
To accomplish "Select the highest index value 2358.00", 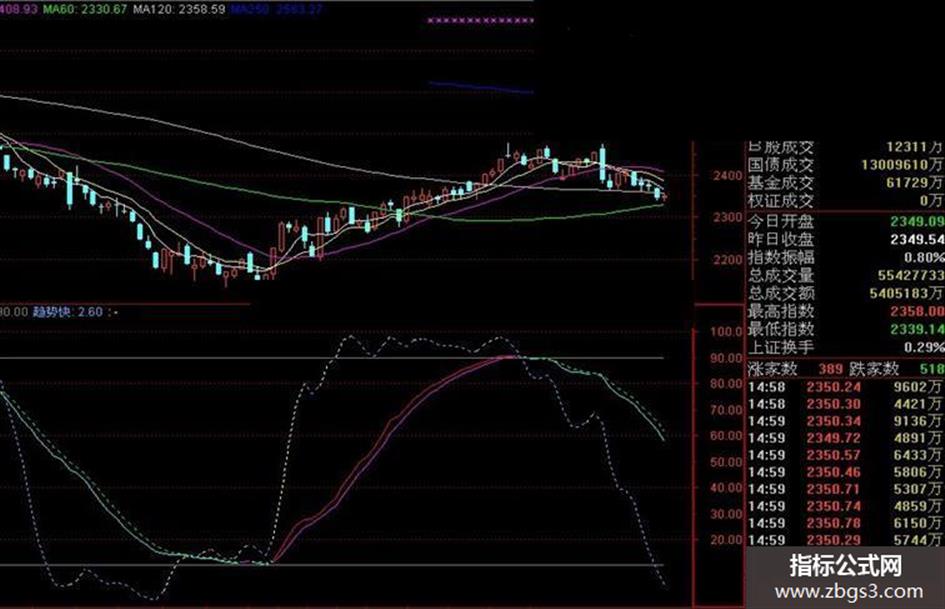I will tap(917, 311).
